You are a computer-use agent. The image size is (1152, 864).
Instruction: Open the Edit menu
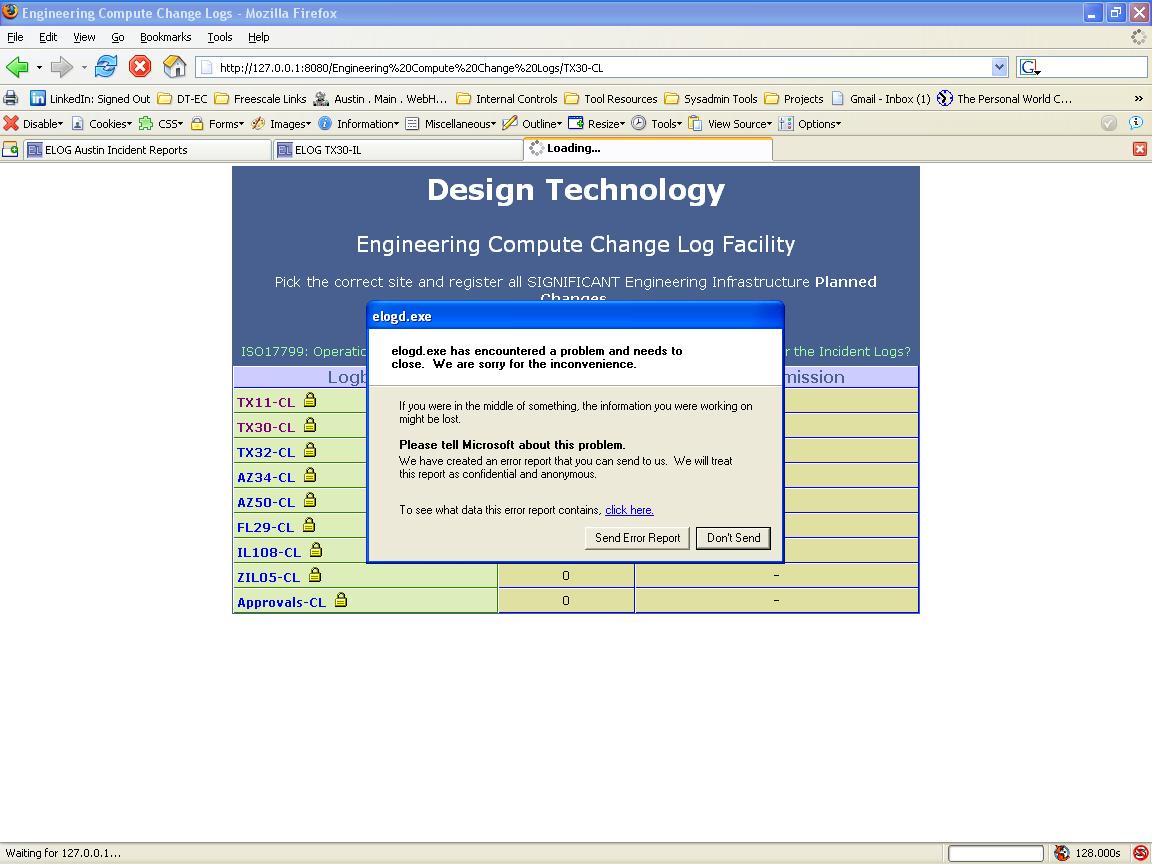pyautogui.click(x=48, y=37)
